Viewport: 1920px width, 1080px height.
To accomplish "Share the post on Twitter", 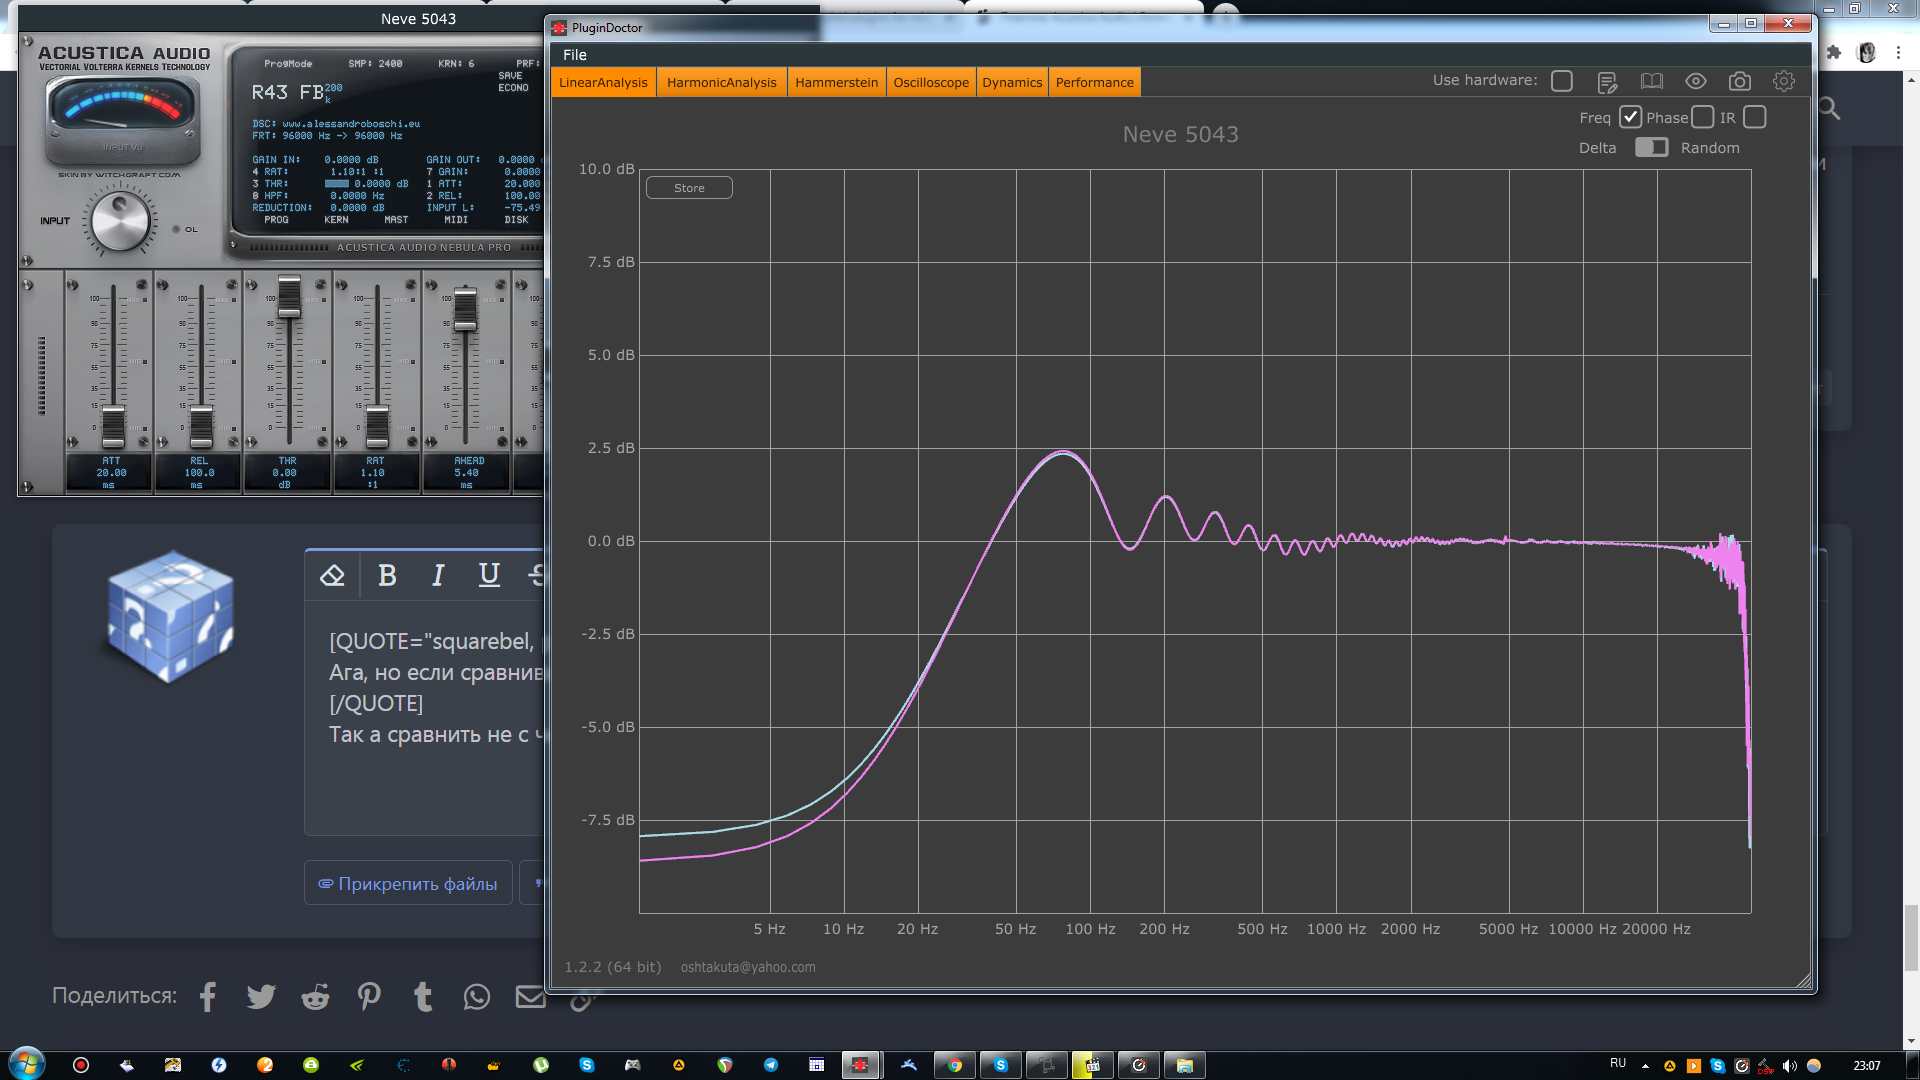I will point(261,996).
